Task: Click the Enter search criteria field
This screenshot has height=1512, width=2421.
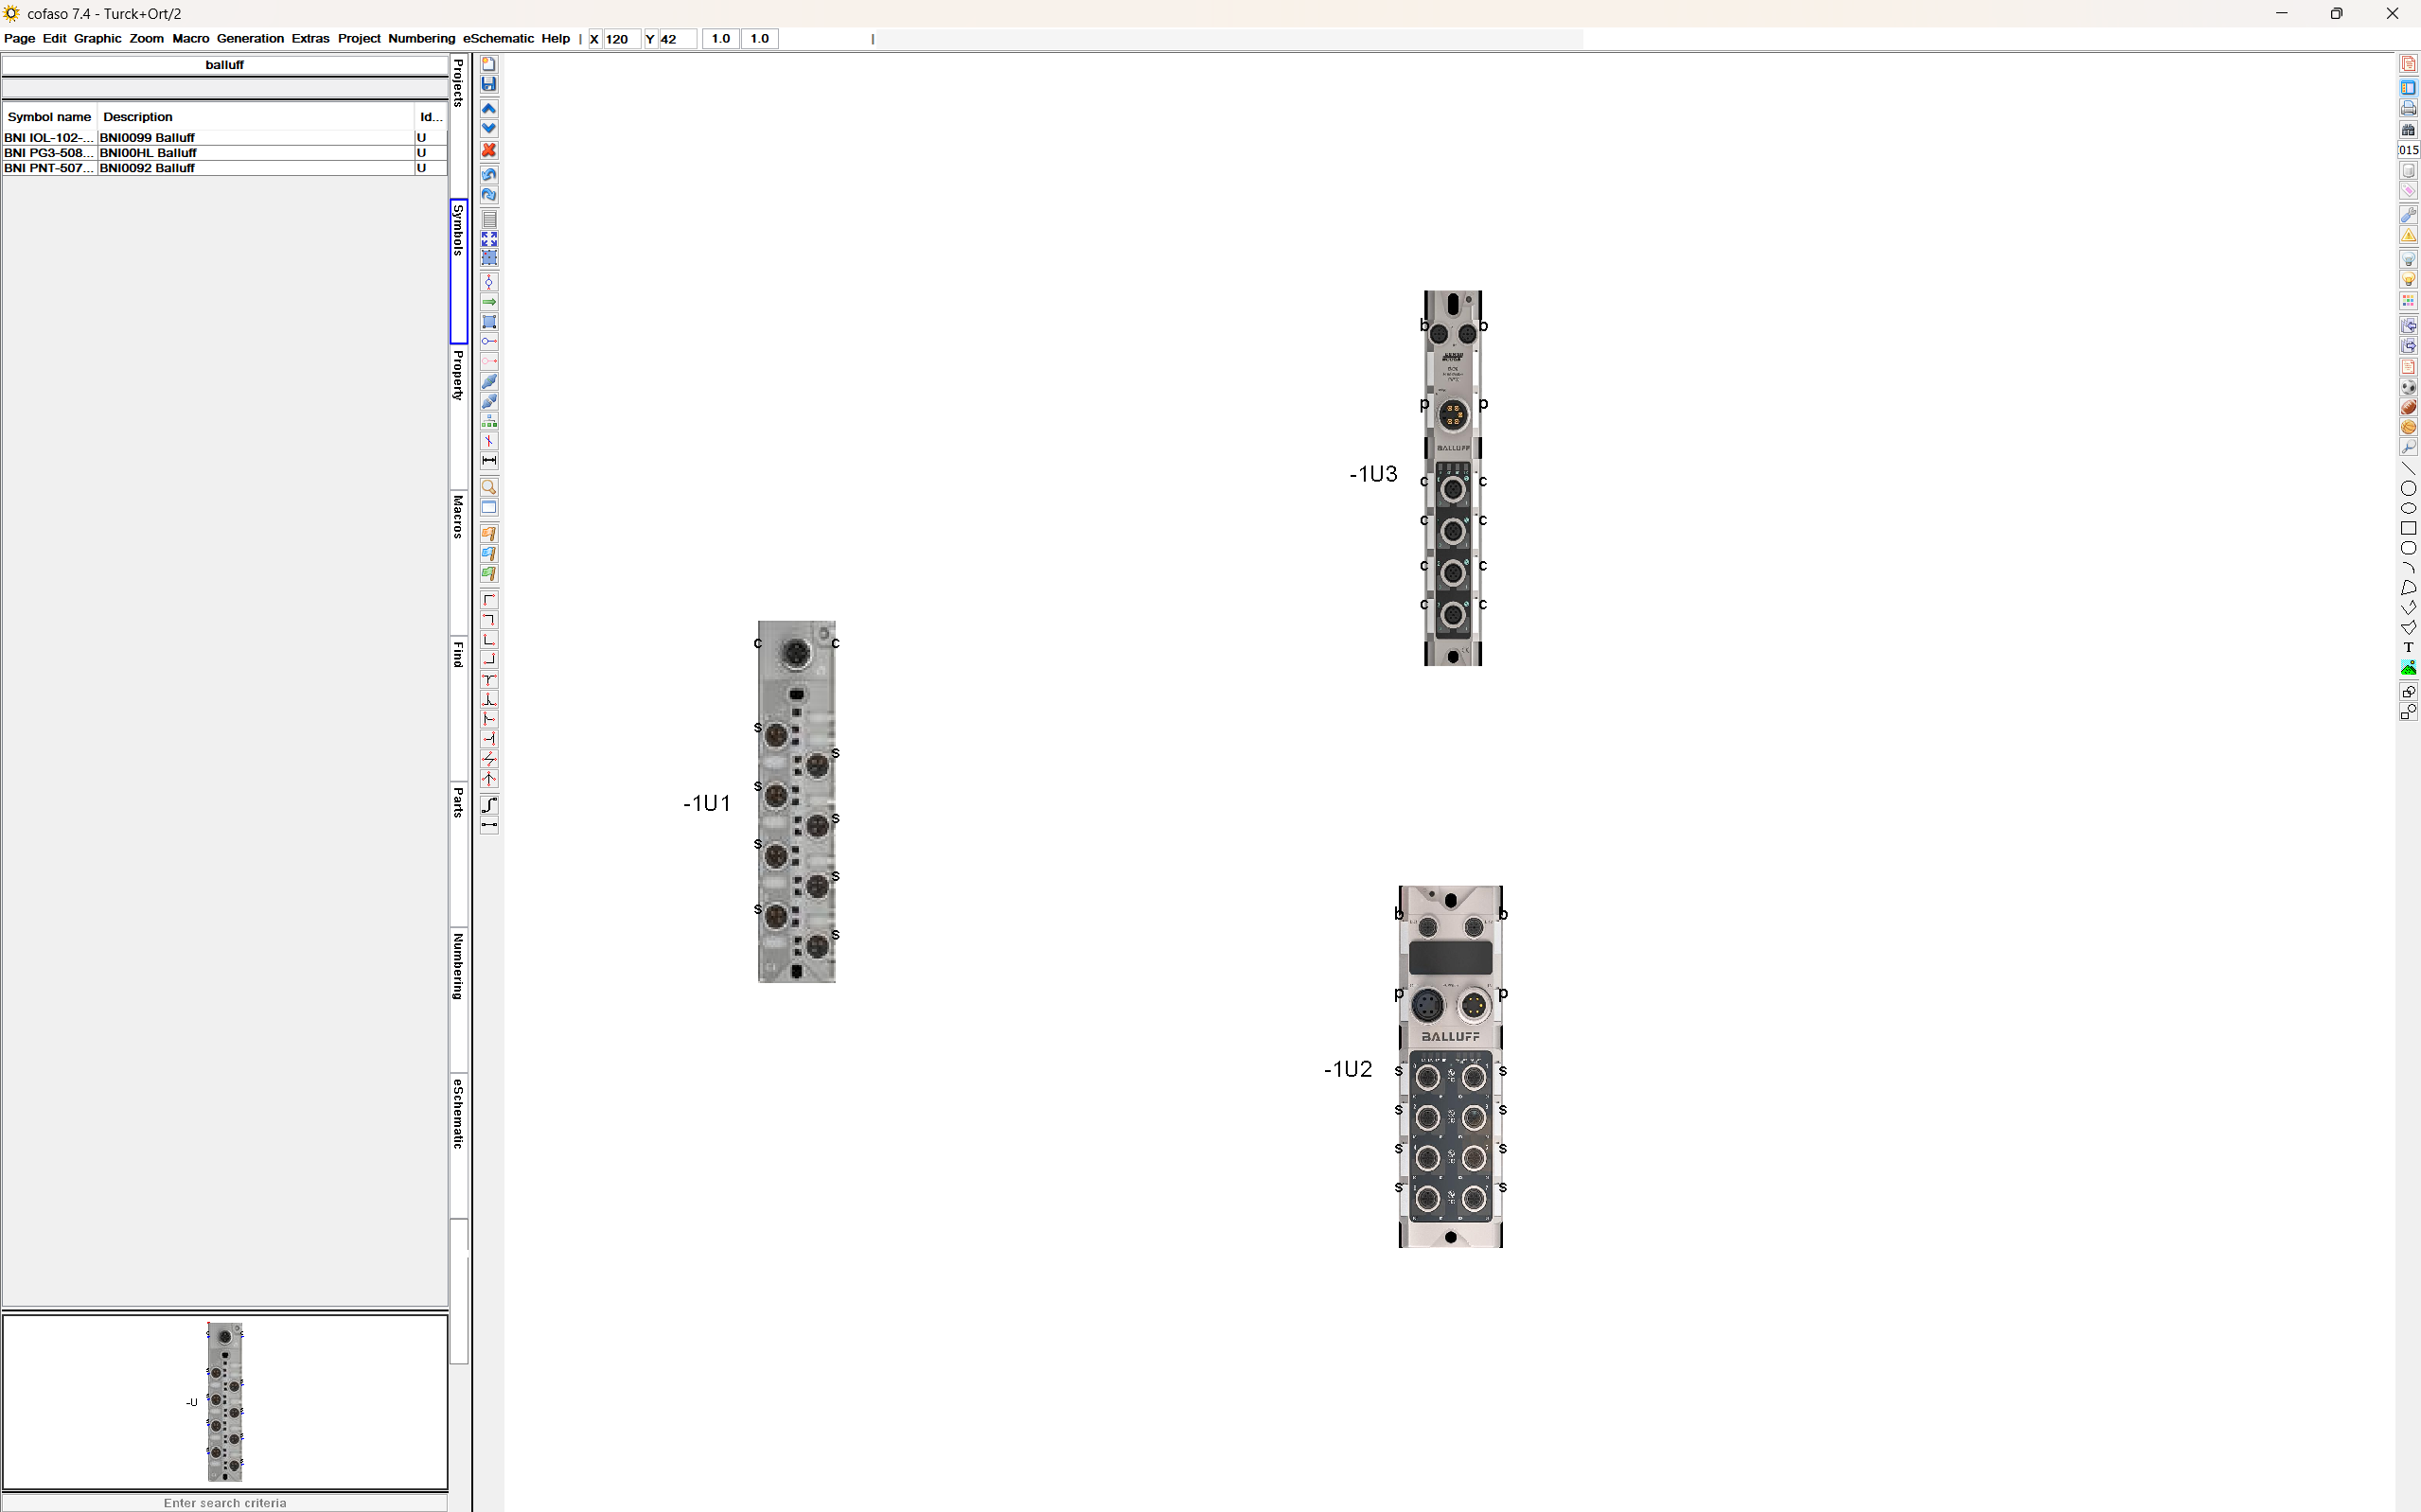Action: coord(225,1502)
